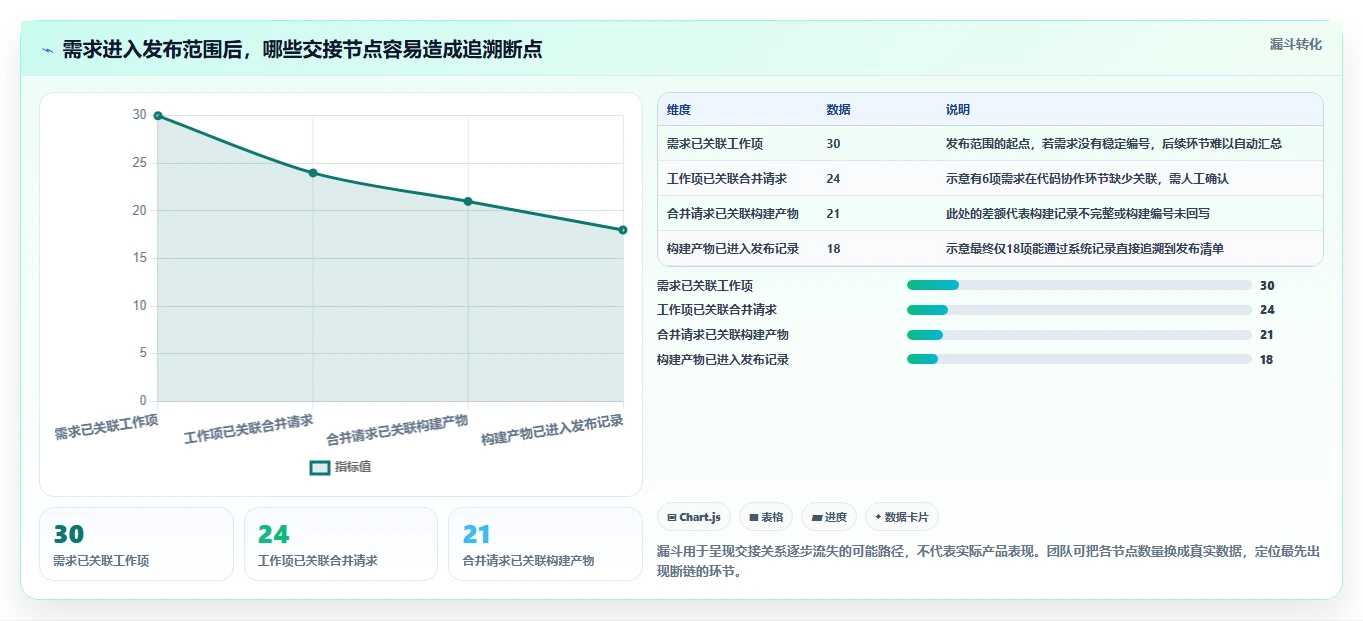Select the 表格 chip
1363x621 pixels.
click(x=766, y=517)
